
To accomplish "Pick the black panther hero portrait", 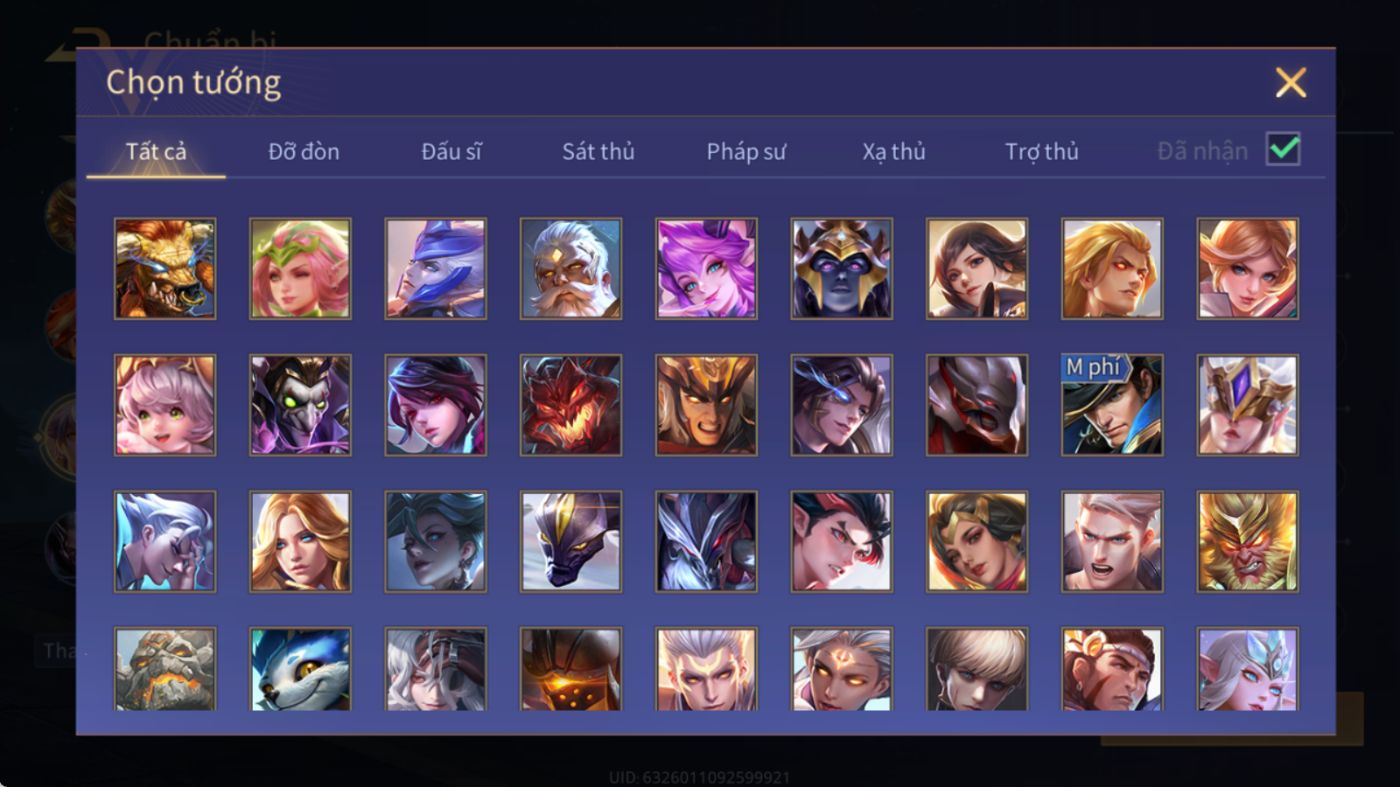I will click(571, 541).
